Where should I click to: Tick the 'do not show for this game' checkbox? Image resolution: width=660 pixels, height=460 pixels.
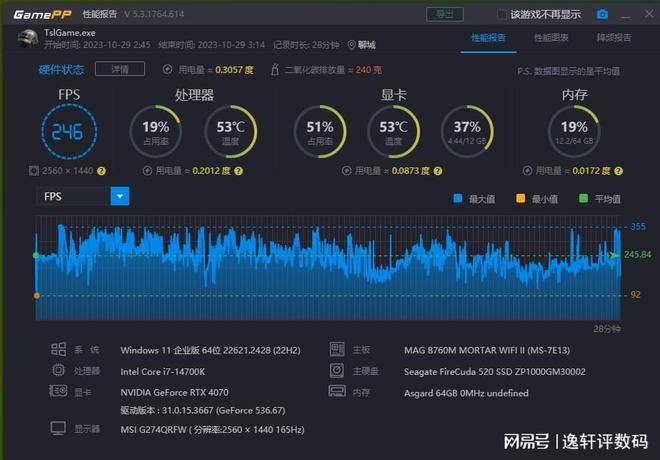coord(502,14)
